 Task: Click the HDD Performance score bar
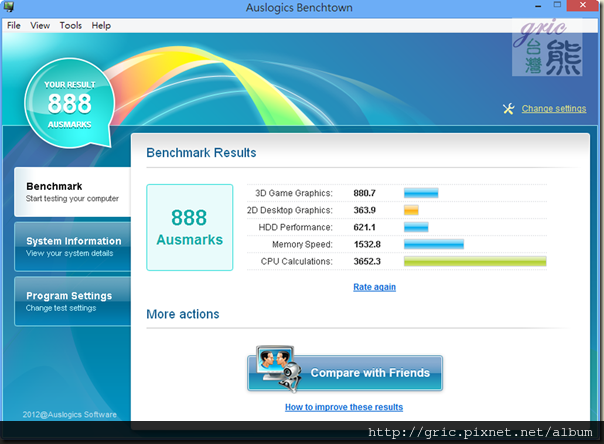(416, 227)
